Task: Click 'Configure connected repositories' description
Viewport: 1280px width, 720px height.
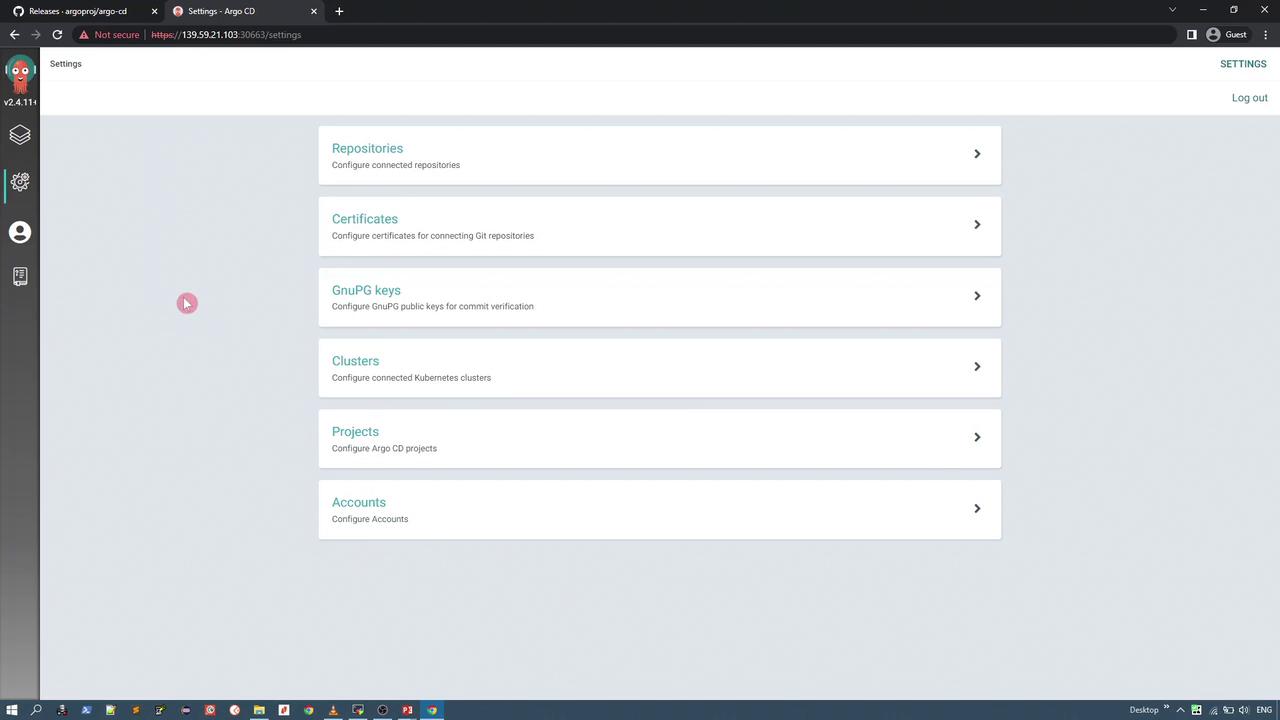Action: pos(396,165)
